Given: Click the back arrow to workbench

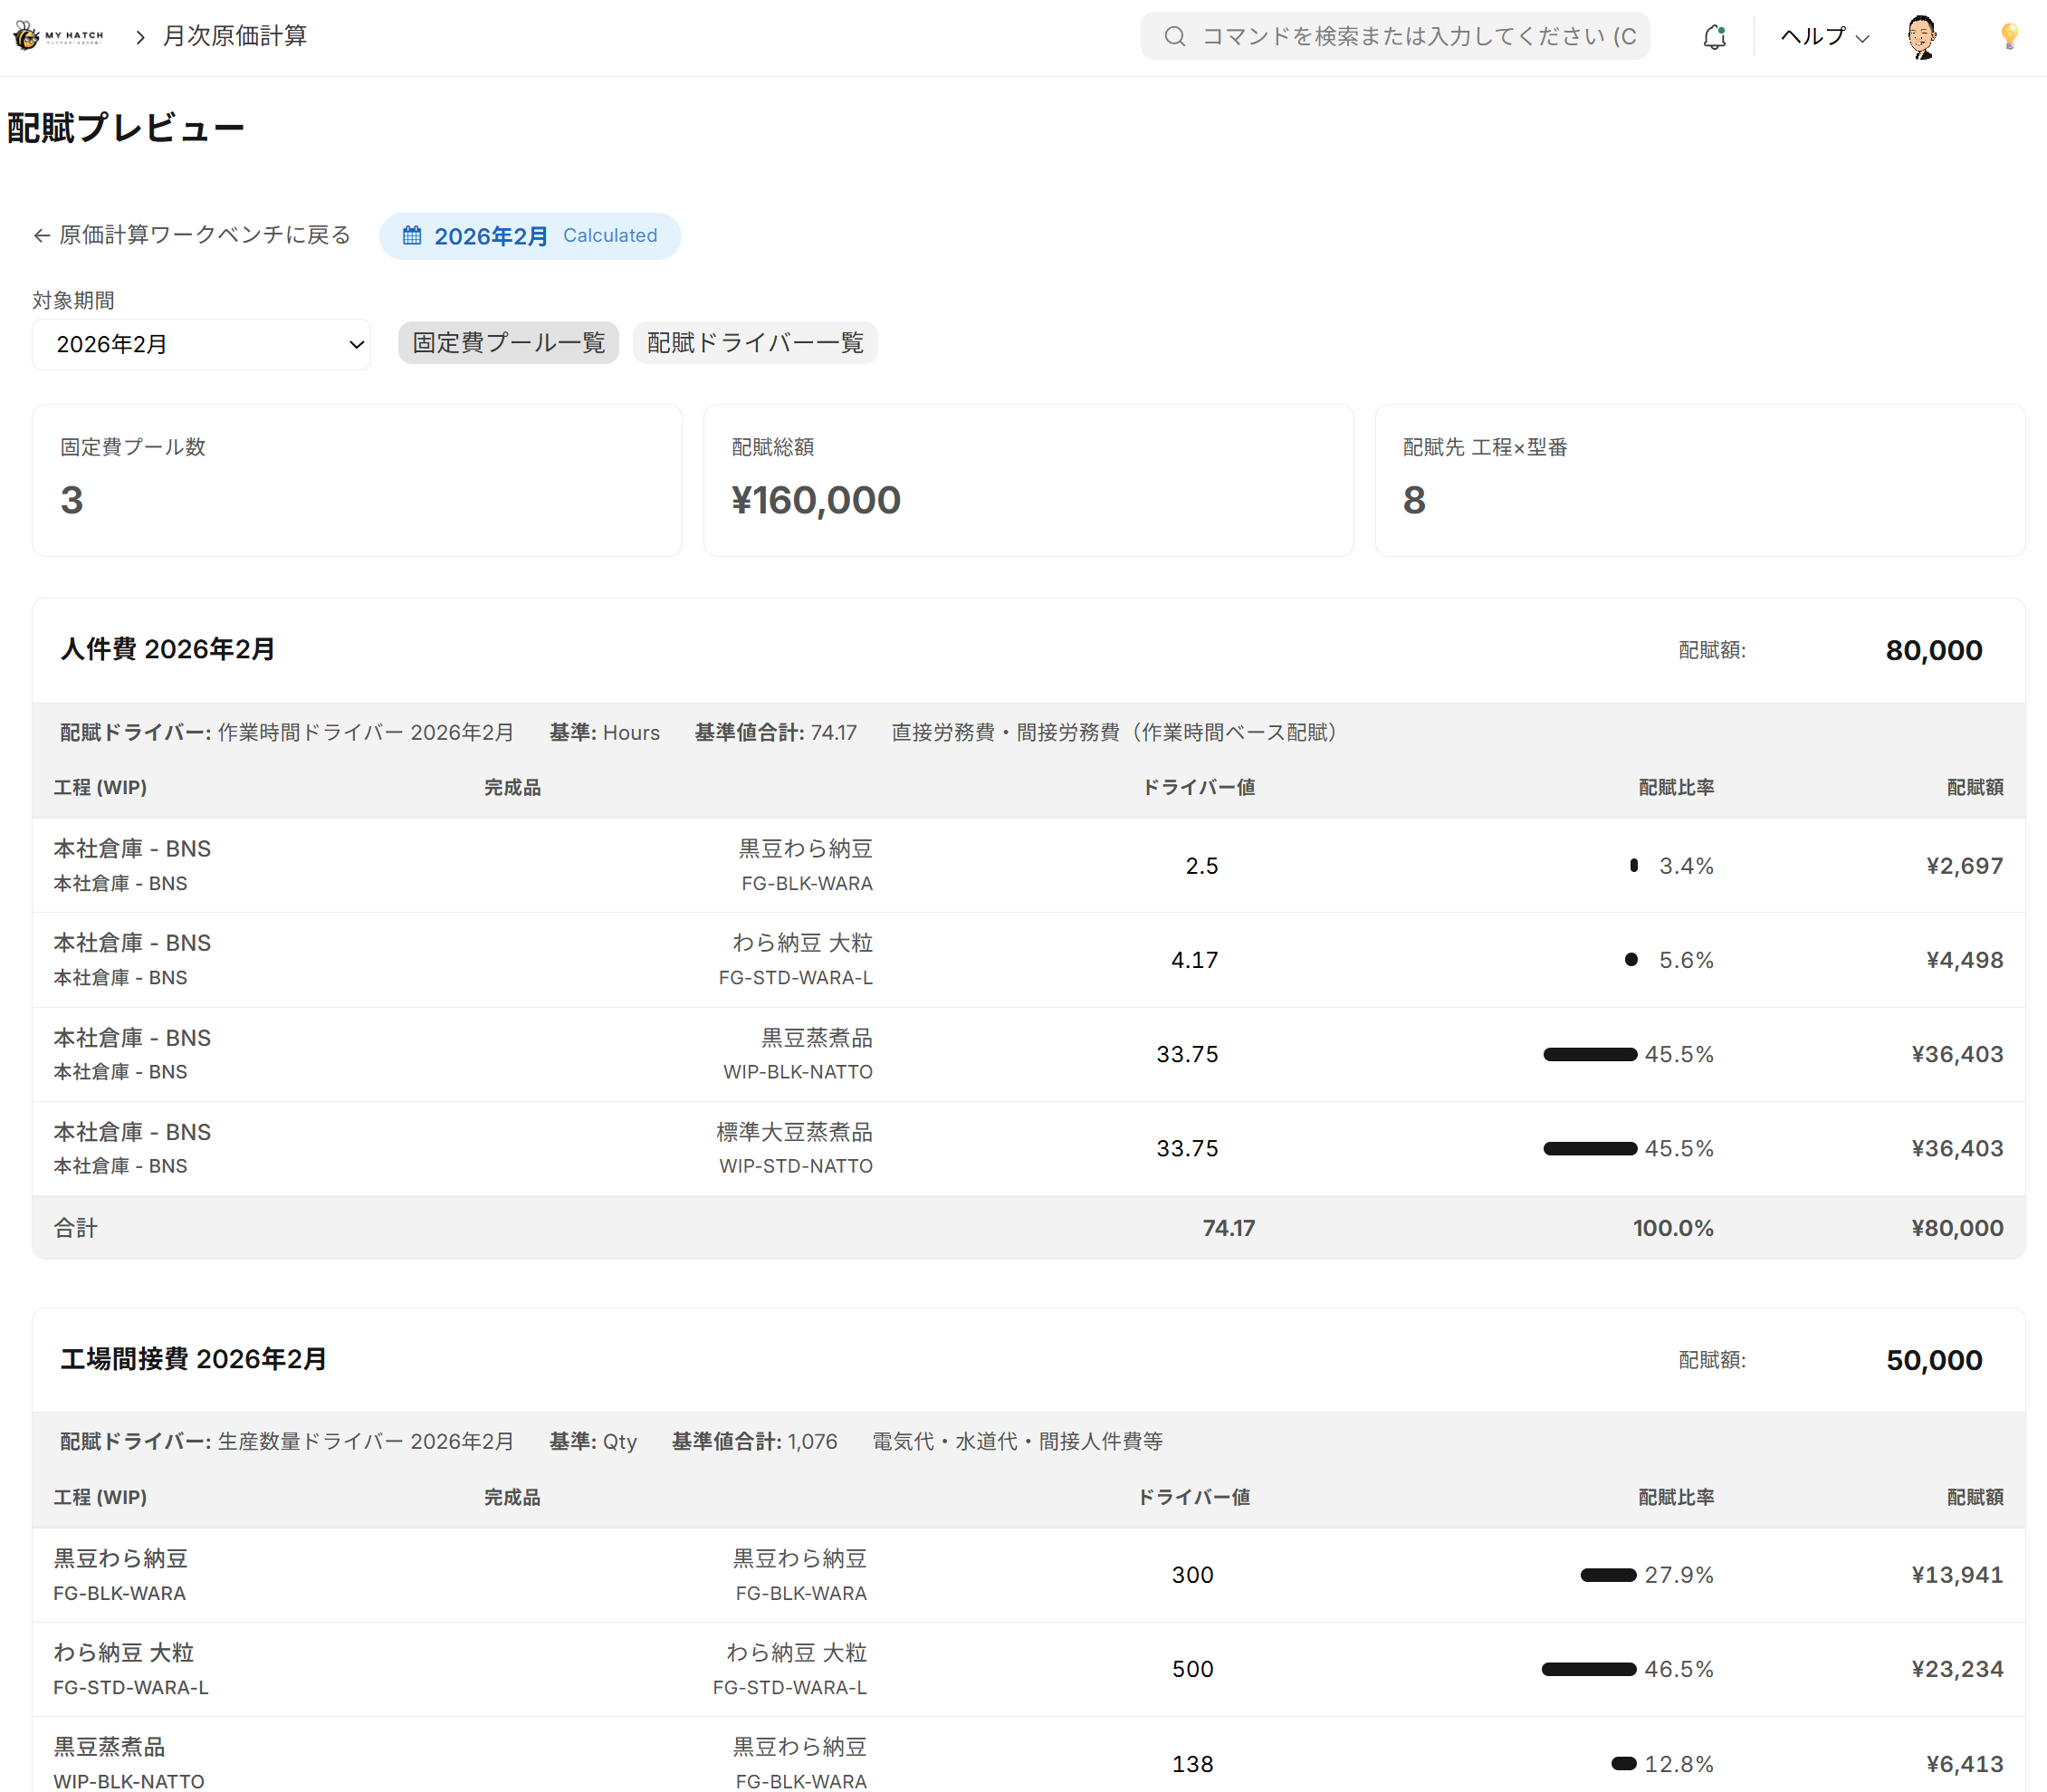Looking at the screenshot, I should coord(41,236).
